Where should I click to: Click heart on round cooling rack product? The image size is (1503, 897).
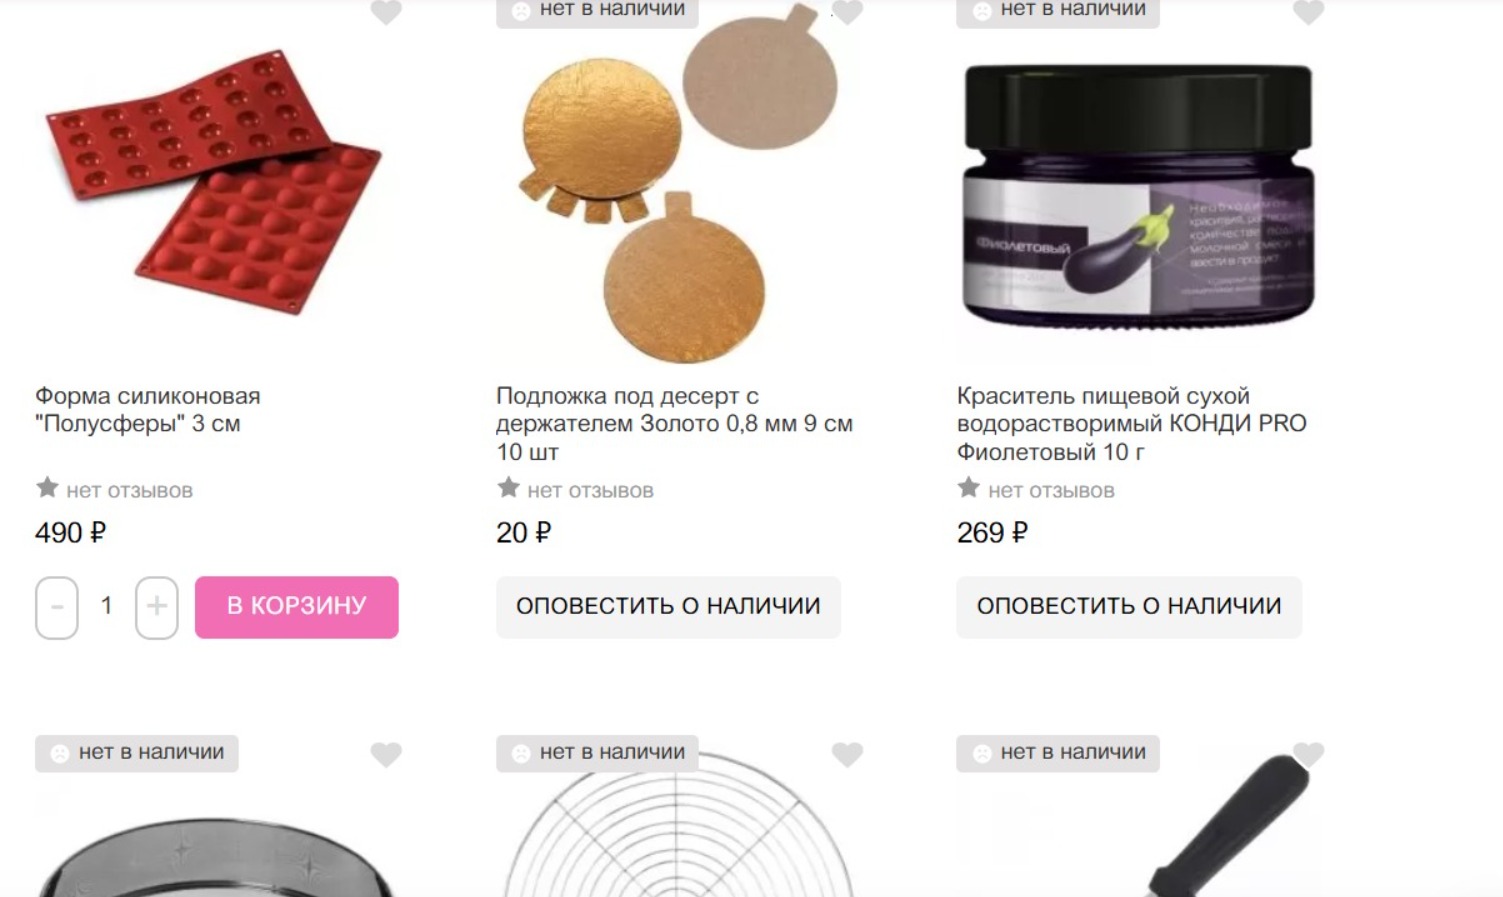point(847,754)
